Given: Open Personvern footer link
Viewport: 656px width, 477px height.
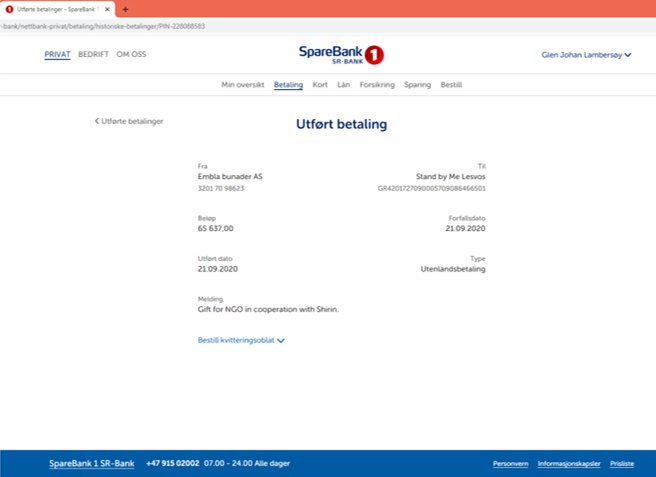Looking at the screenshot, I should click(510, 464).
